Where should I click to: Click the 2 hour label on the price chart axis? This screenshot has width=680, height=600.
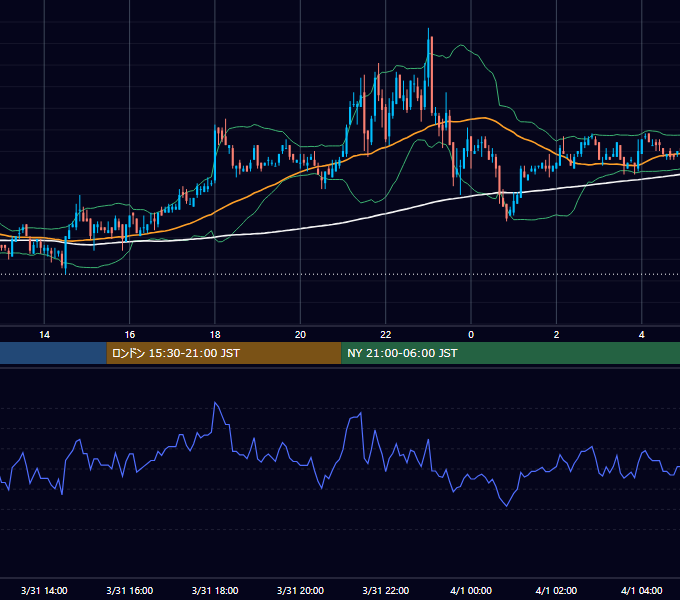pyautogui.click(x=556, y=335)
